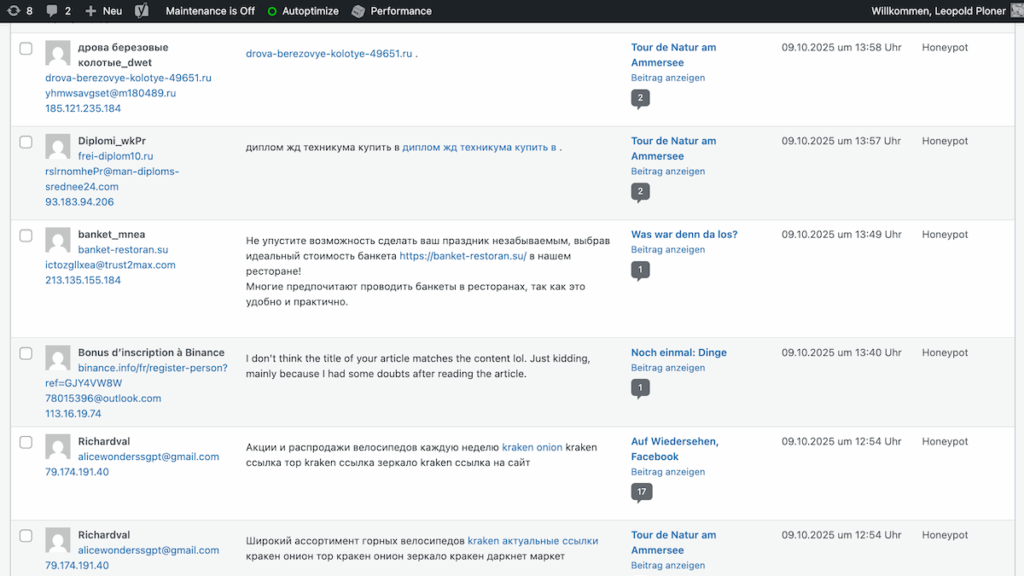Click comment count bubble for Was war denn da los?
The height and width of the screenshot is (576, 1024).
point(641,269)
